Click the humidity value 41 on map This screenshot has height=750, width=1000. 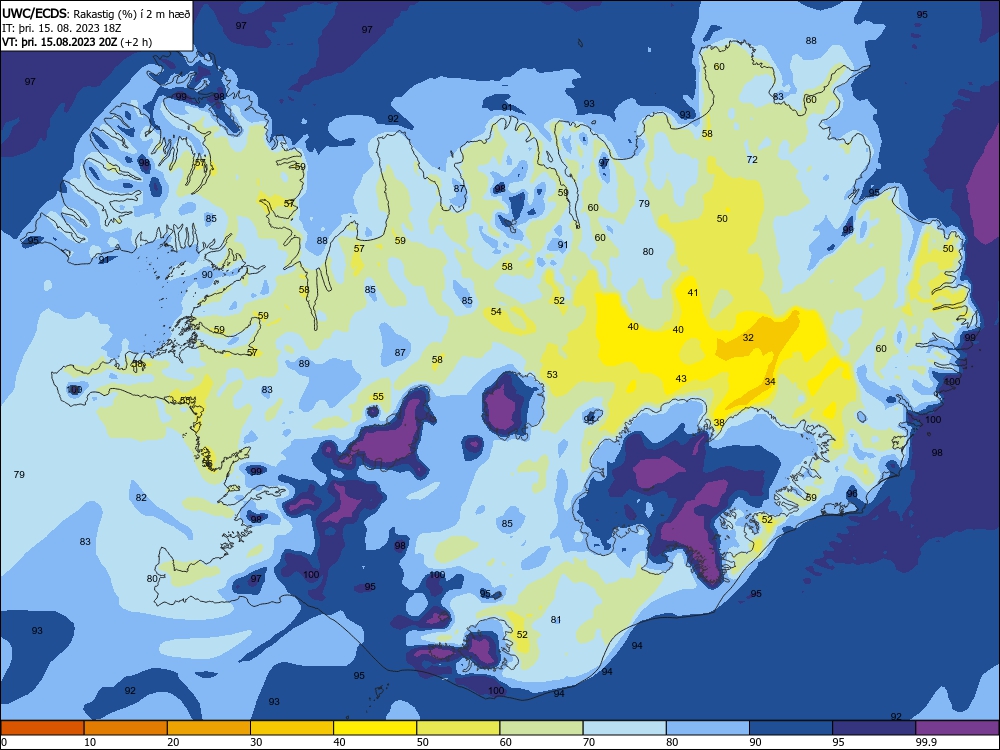pyautogui.click(x=693, y=293)
